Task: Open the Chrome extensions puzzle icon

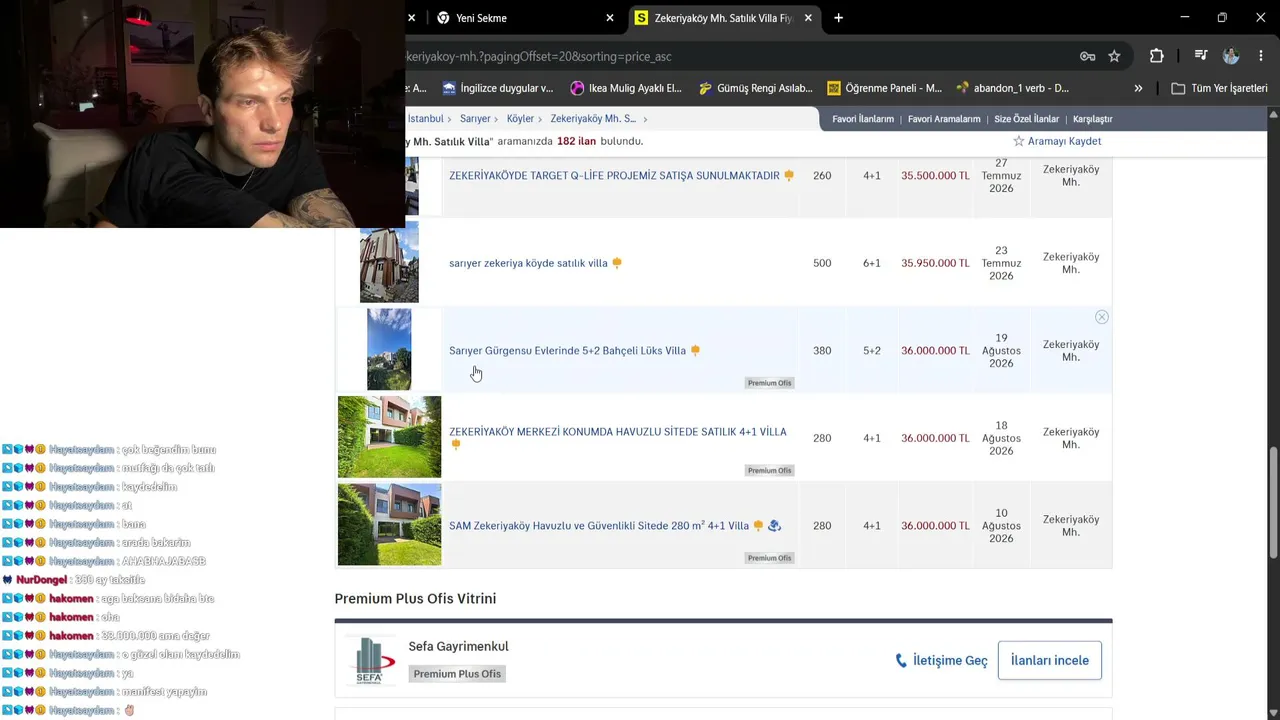Action: coord(1157,56)
